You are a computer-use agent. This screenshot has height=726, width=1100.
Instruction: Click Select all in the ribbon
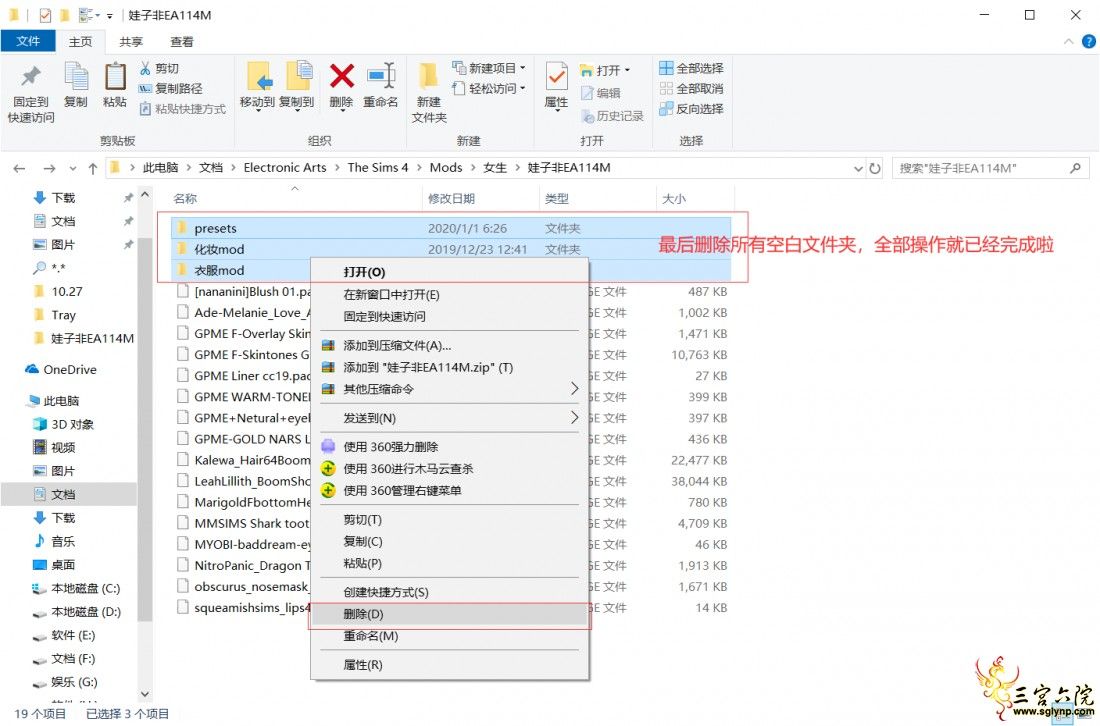pyautogui.click(x=691, y=68)
